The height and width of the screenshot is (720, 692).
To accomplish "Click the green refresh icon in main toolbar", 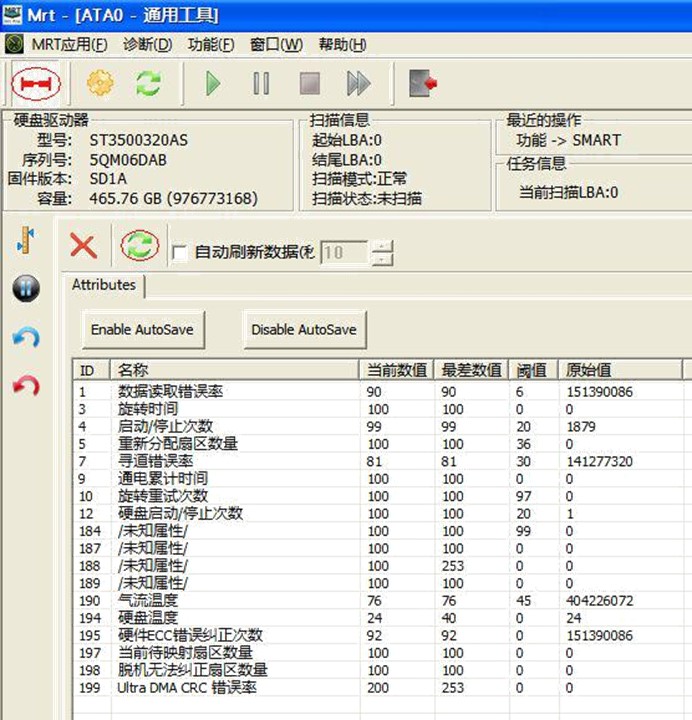I will [148, 83].
